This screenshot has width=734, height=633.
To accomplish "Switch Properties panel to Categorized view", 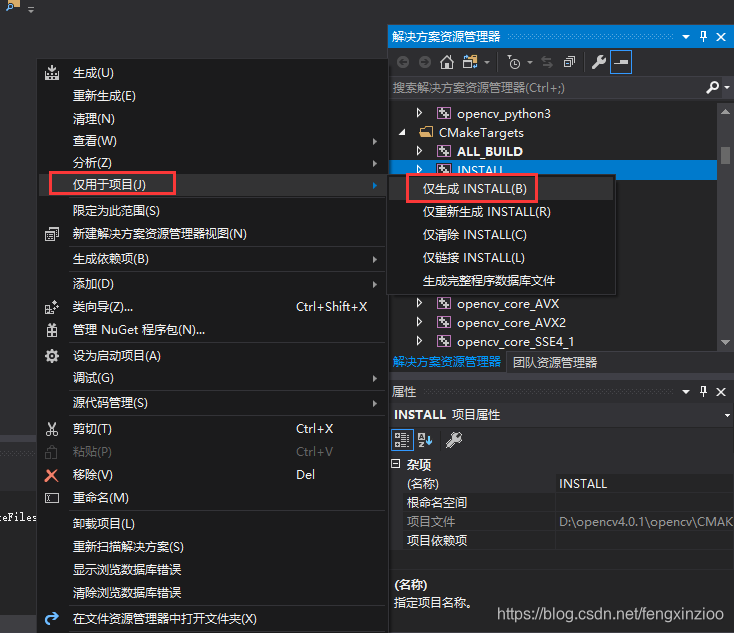I will tap(402, 440).
